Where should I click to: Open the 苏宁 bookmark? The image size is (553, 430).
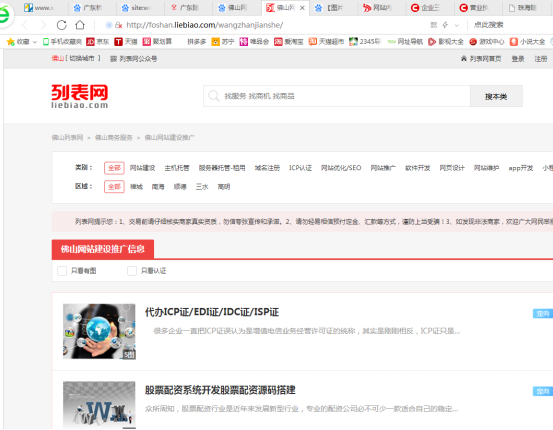pos(223,42)
